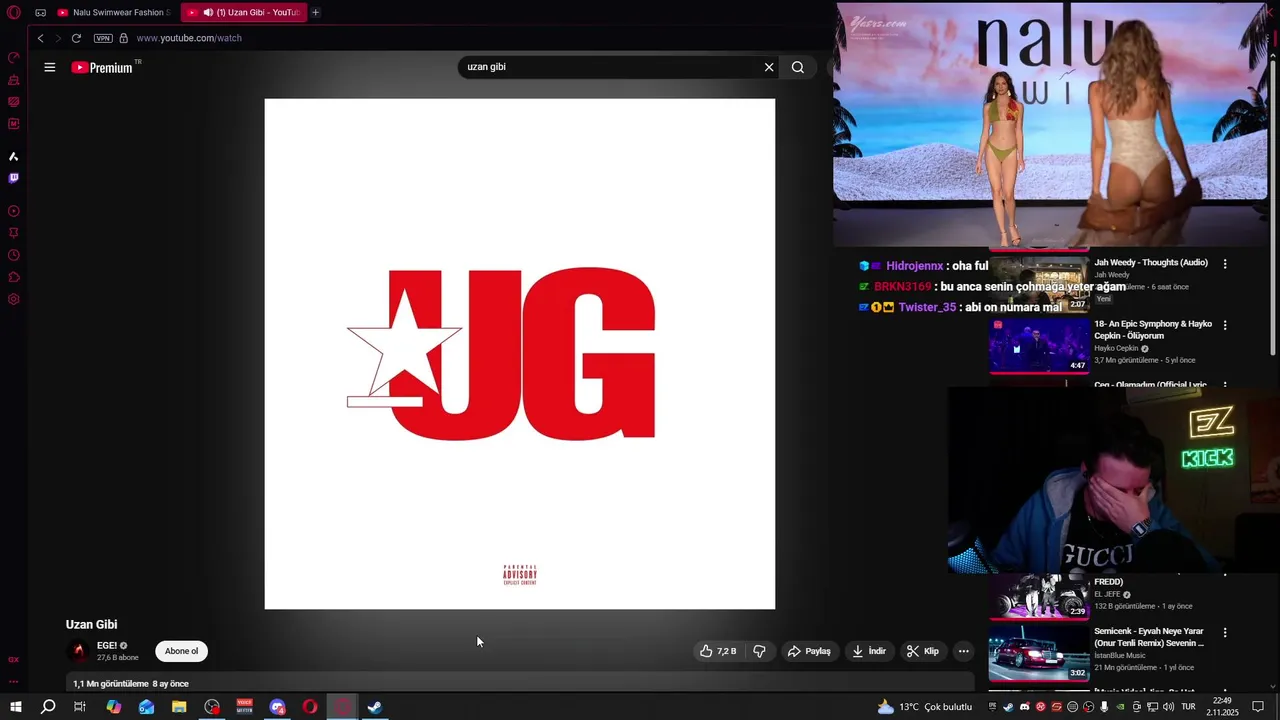Viewport: 1280px width, 720px height.
Task: Click the site lock icon in address bar
Action: 124,38
